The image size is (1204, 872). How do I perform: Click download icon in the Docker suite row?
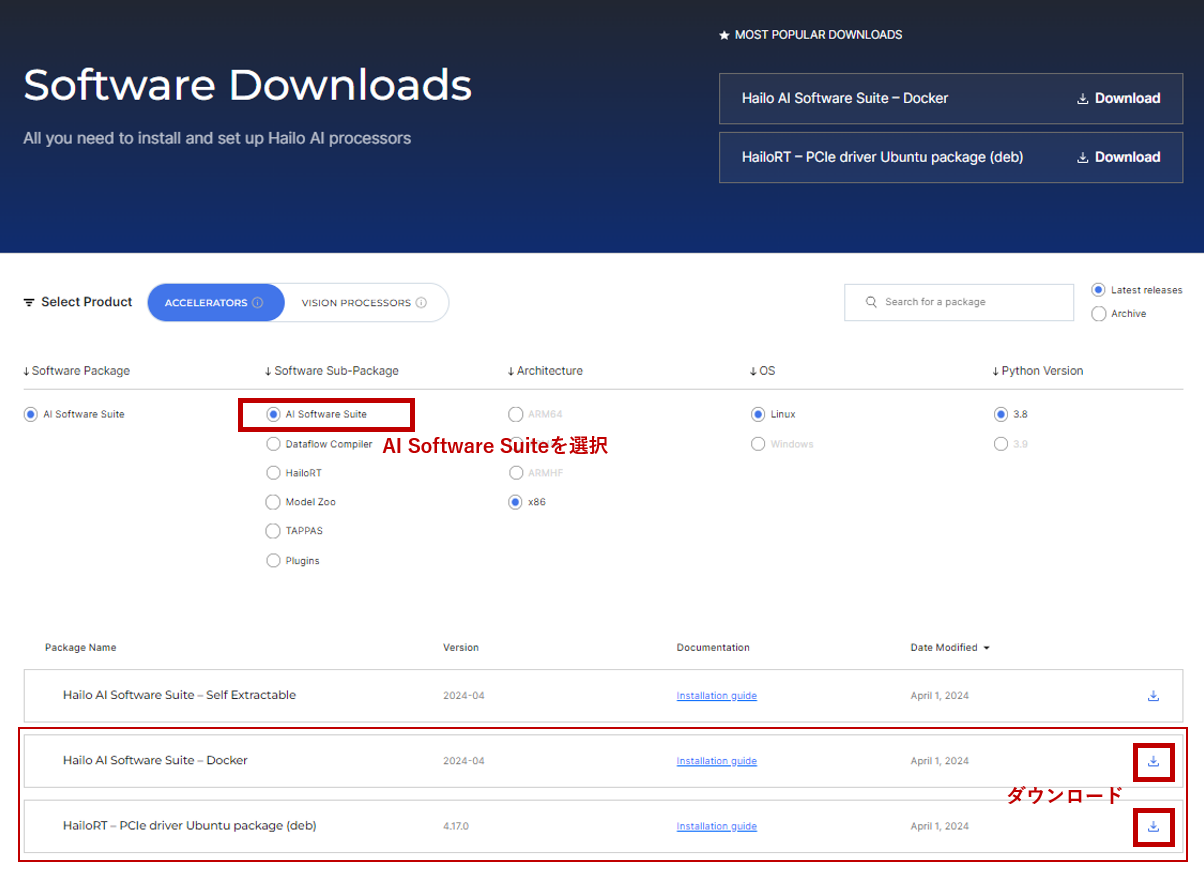click(1153, 761)
